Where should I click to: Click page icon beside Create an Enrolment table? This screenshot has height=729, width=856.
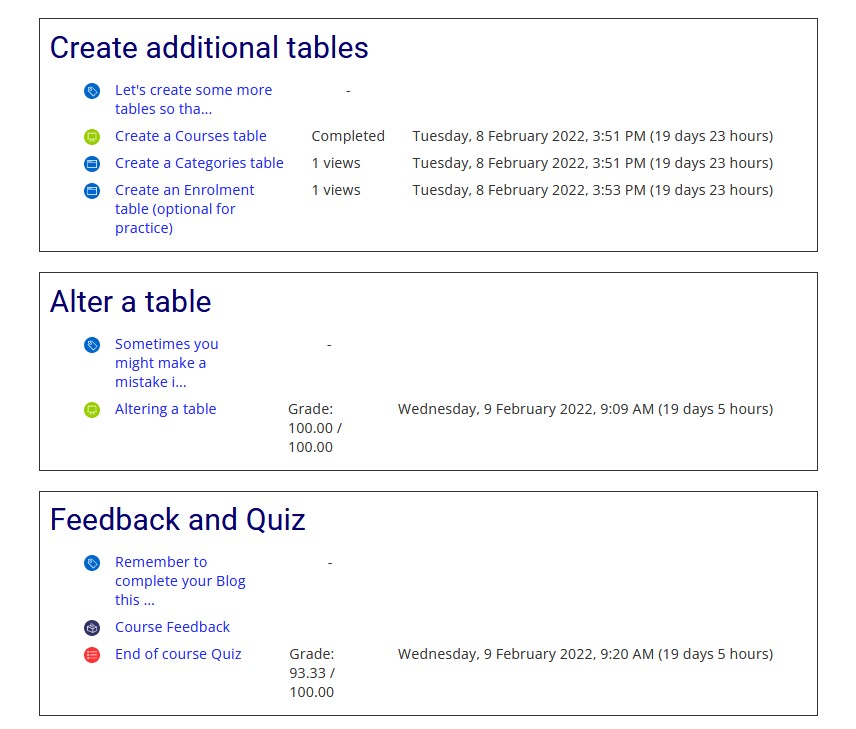click(92, 191)
